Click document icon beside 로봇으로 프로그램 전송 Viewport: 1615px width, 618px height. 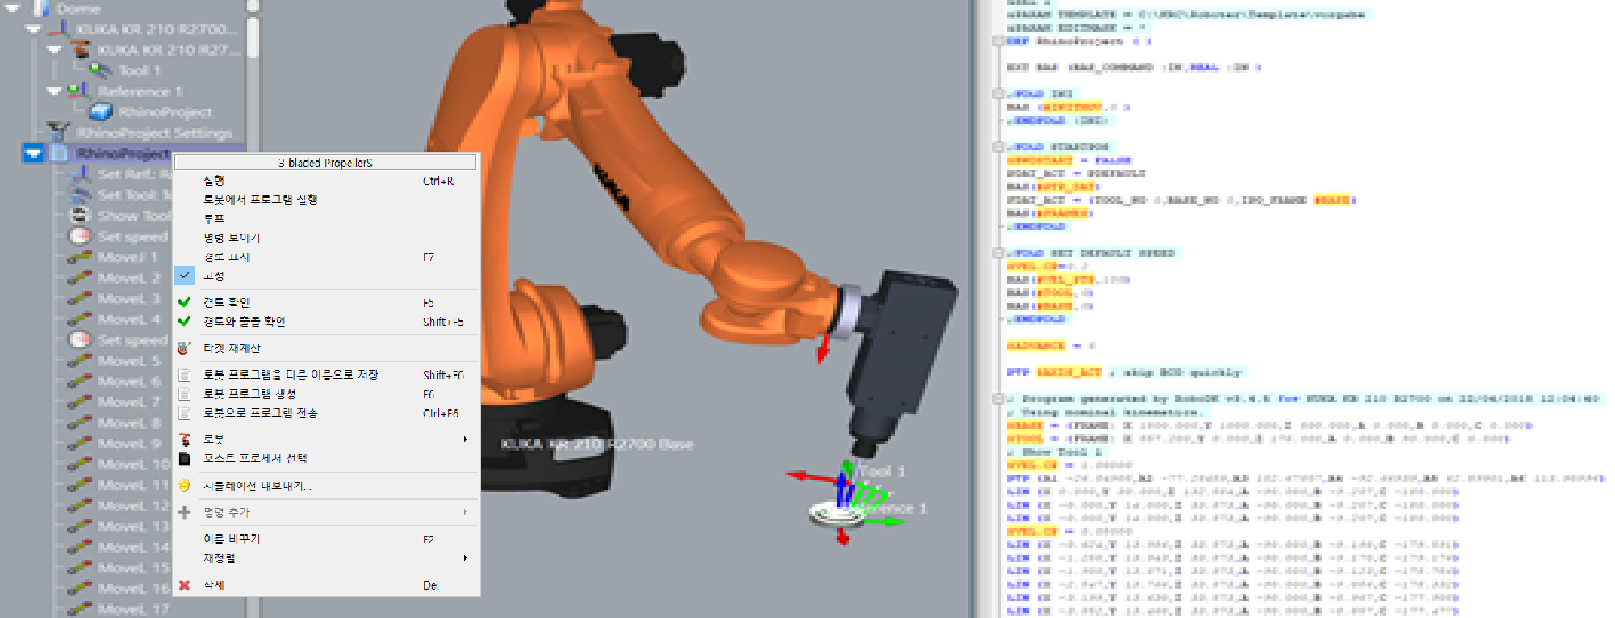[184, 412]
